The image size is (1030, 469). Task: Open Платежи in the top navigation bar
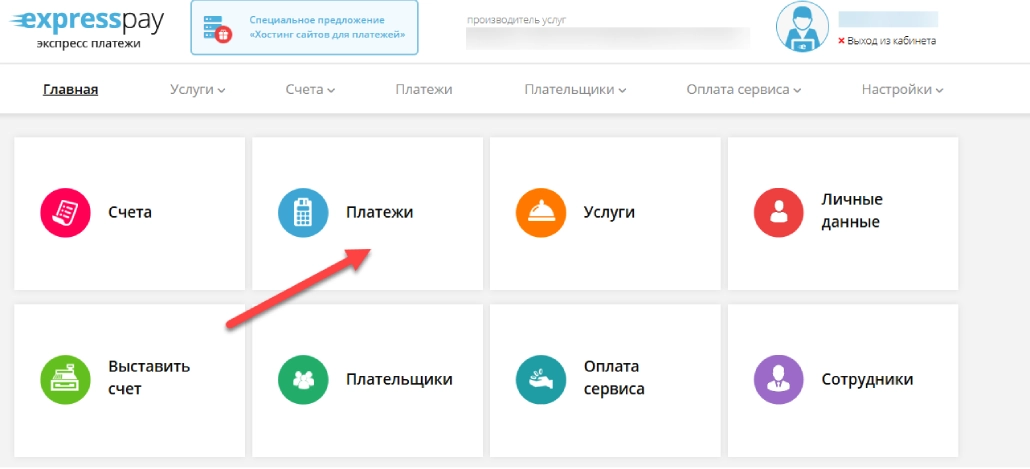pyautogui.click(x=424, y=90)
